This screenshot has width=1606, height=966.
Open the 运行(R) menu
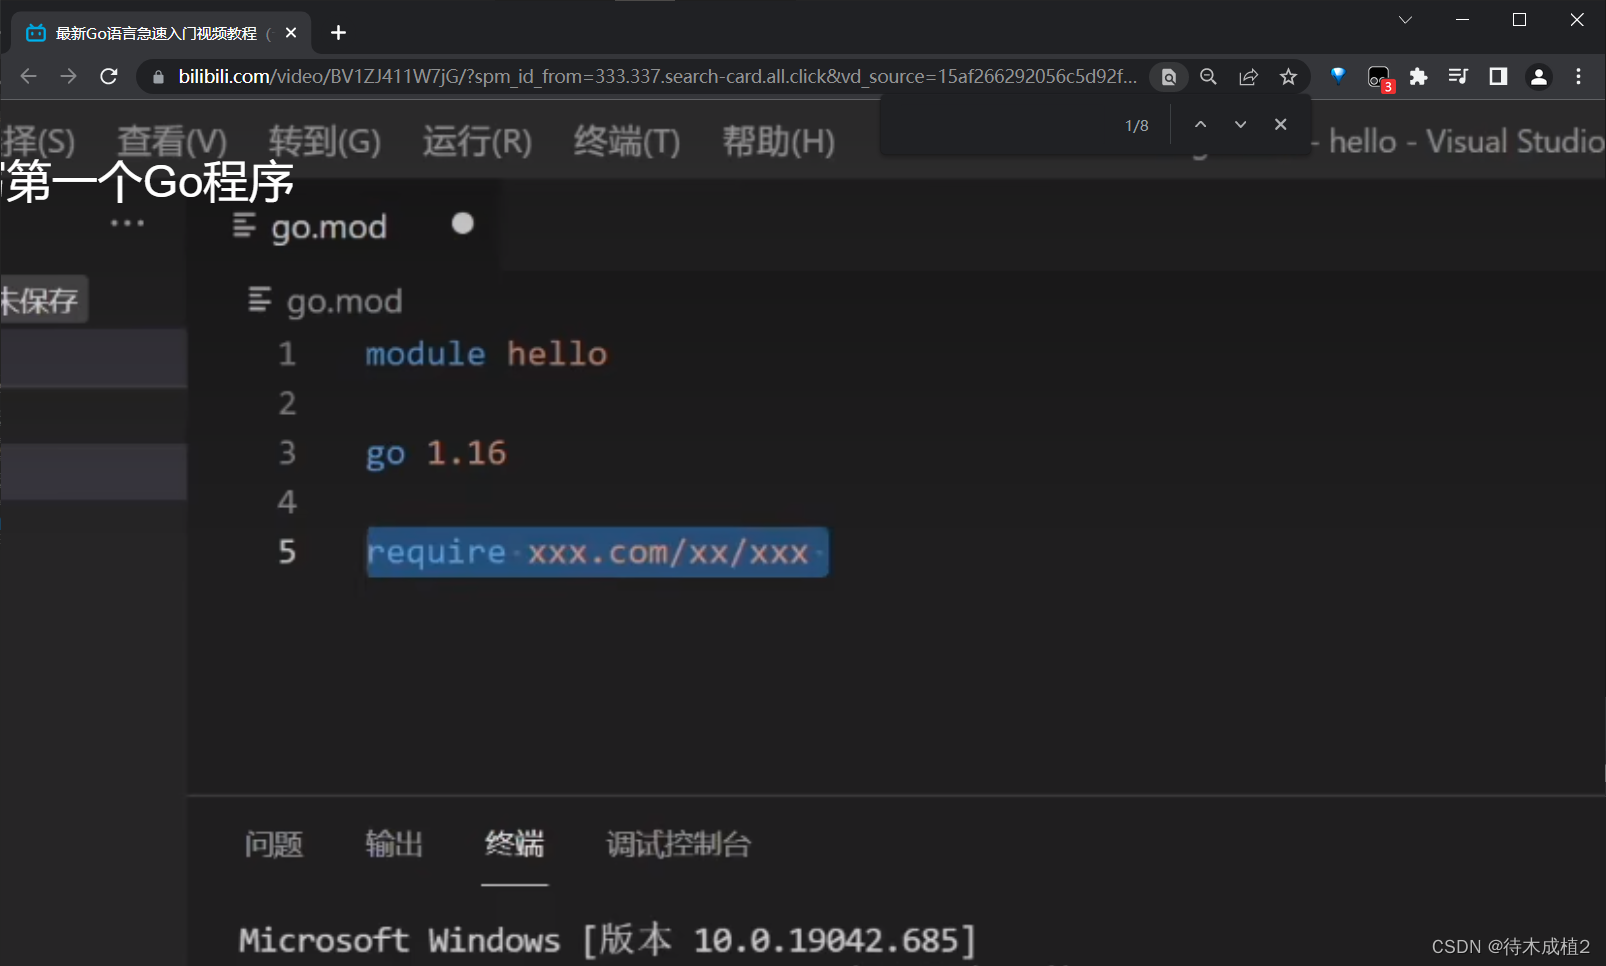[x=477, y=141]
